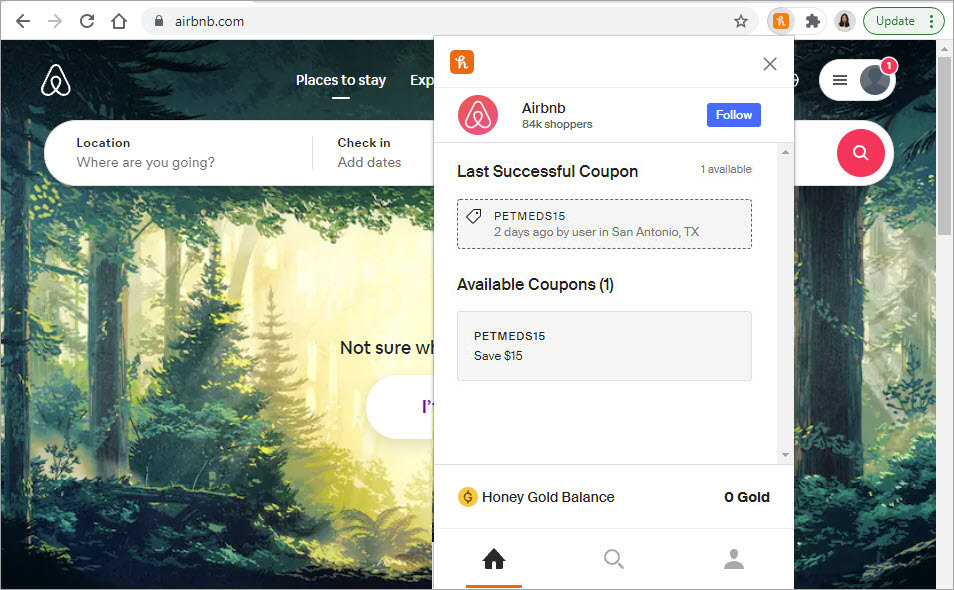Open the Airbnb user menu with avatar

coord(857,80)
